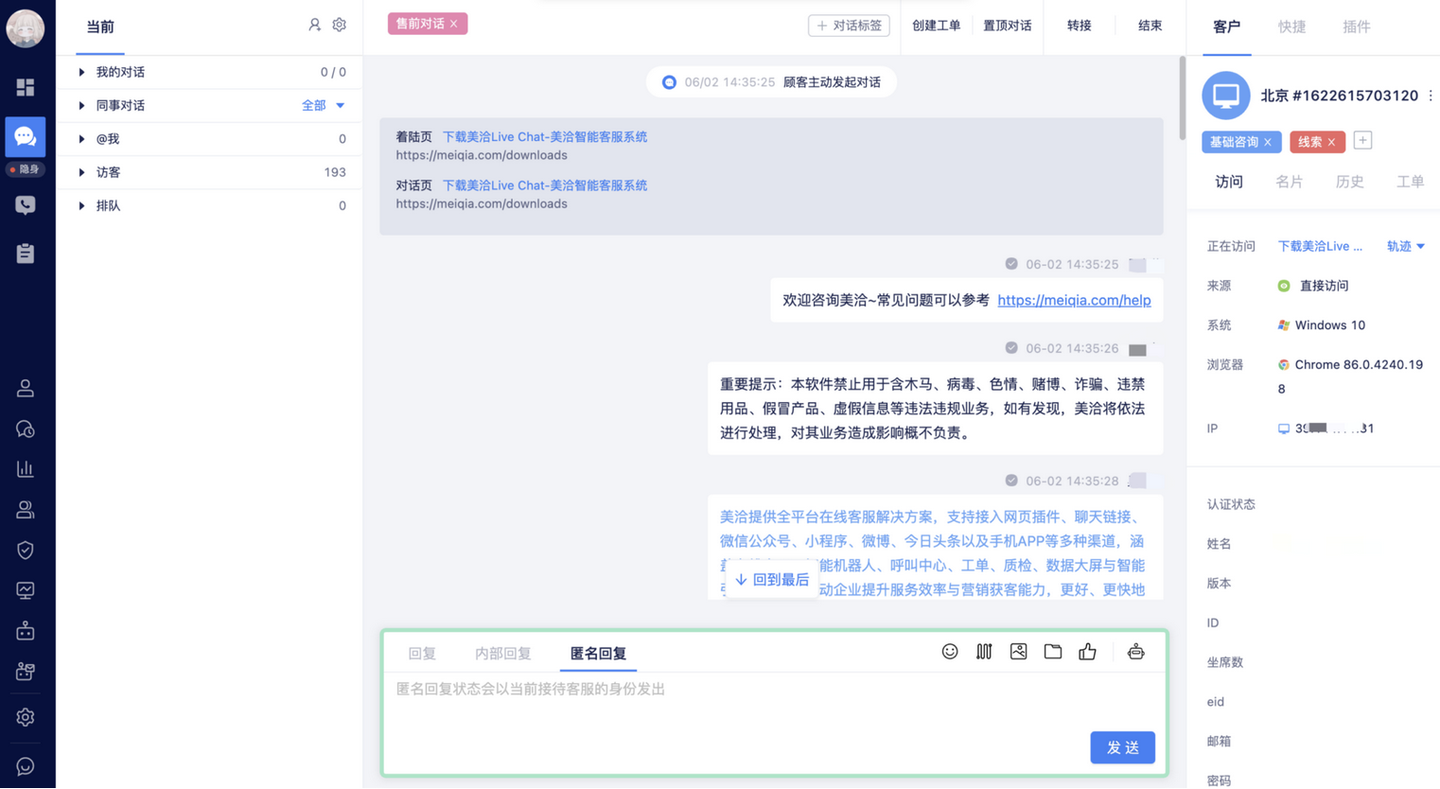Click the robot assistant icon in reply toolbar
The width and height of the screenshot is (1440, 789).
click(x=1135, y=652)
